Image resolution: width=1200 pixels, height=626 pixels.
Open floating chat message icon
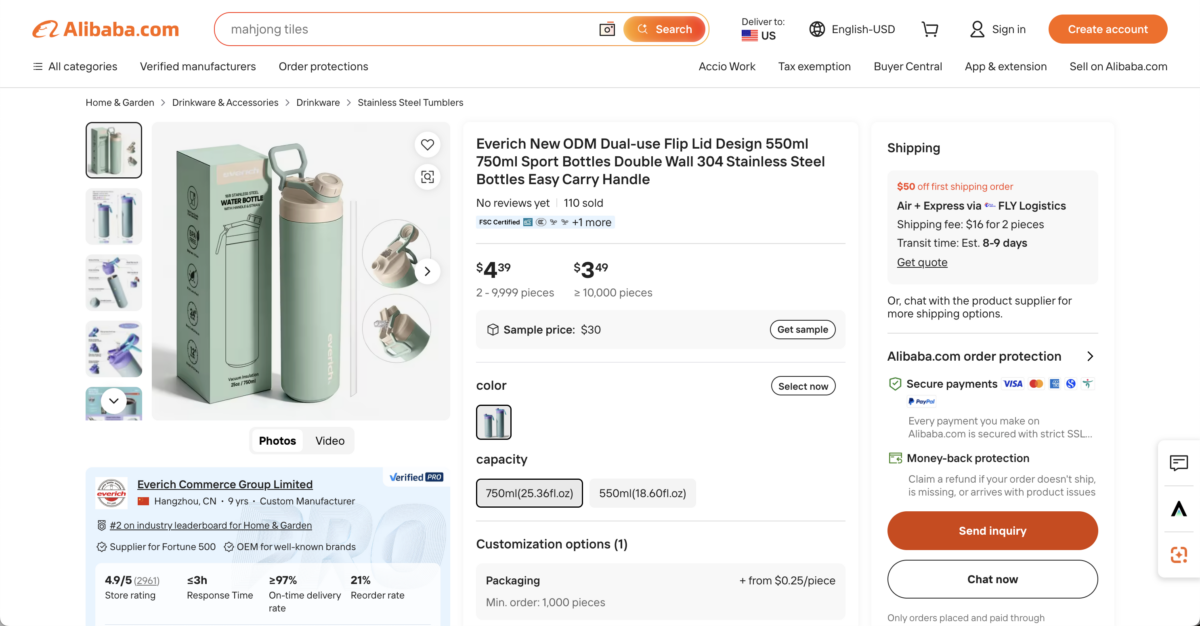(1179, 463)
